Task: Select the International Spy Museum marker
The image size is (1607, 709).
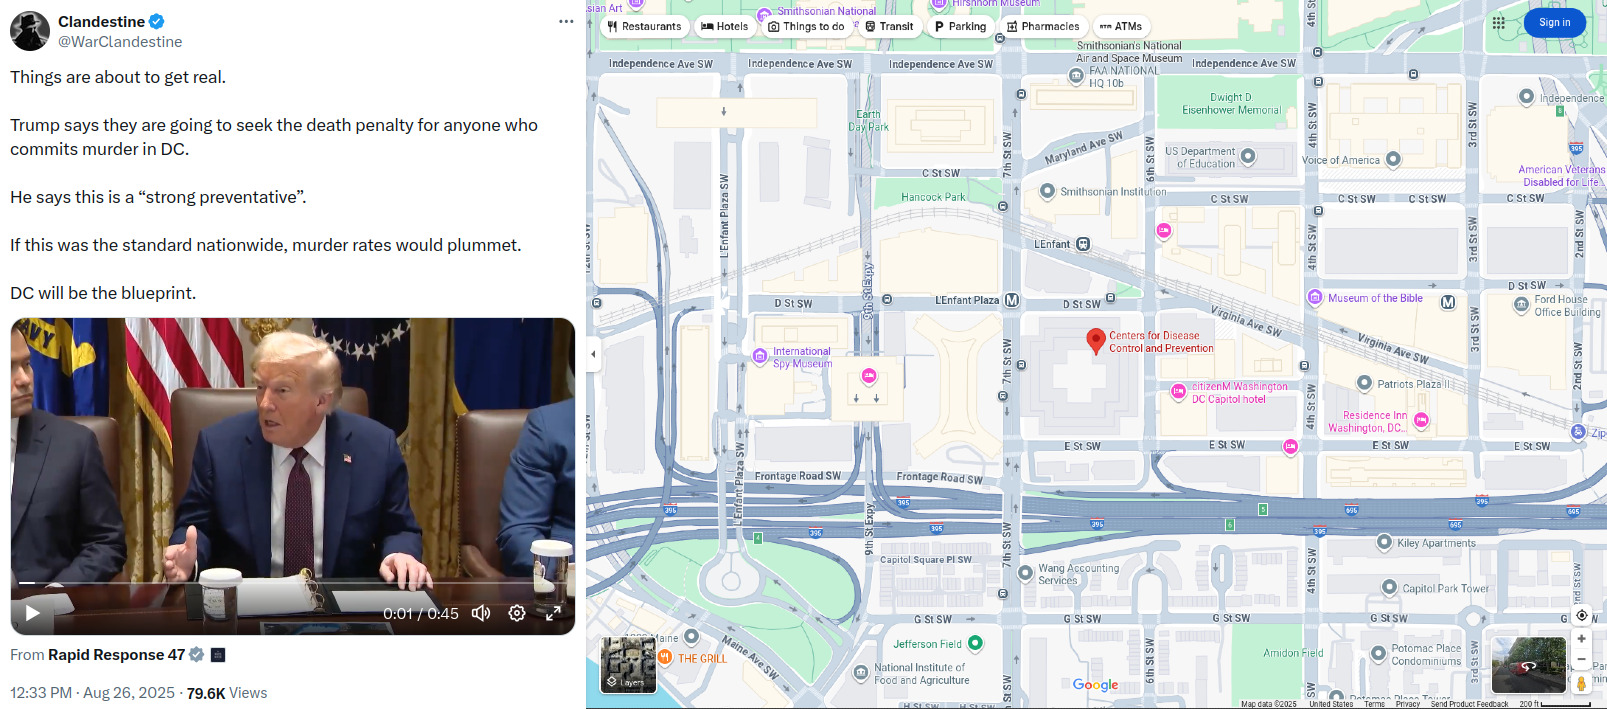Action: (x=760, y=356)
